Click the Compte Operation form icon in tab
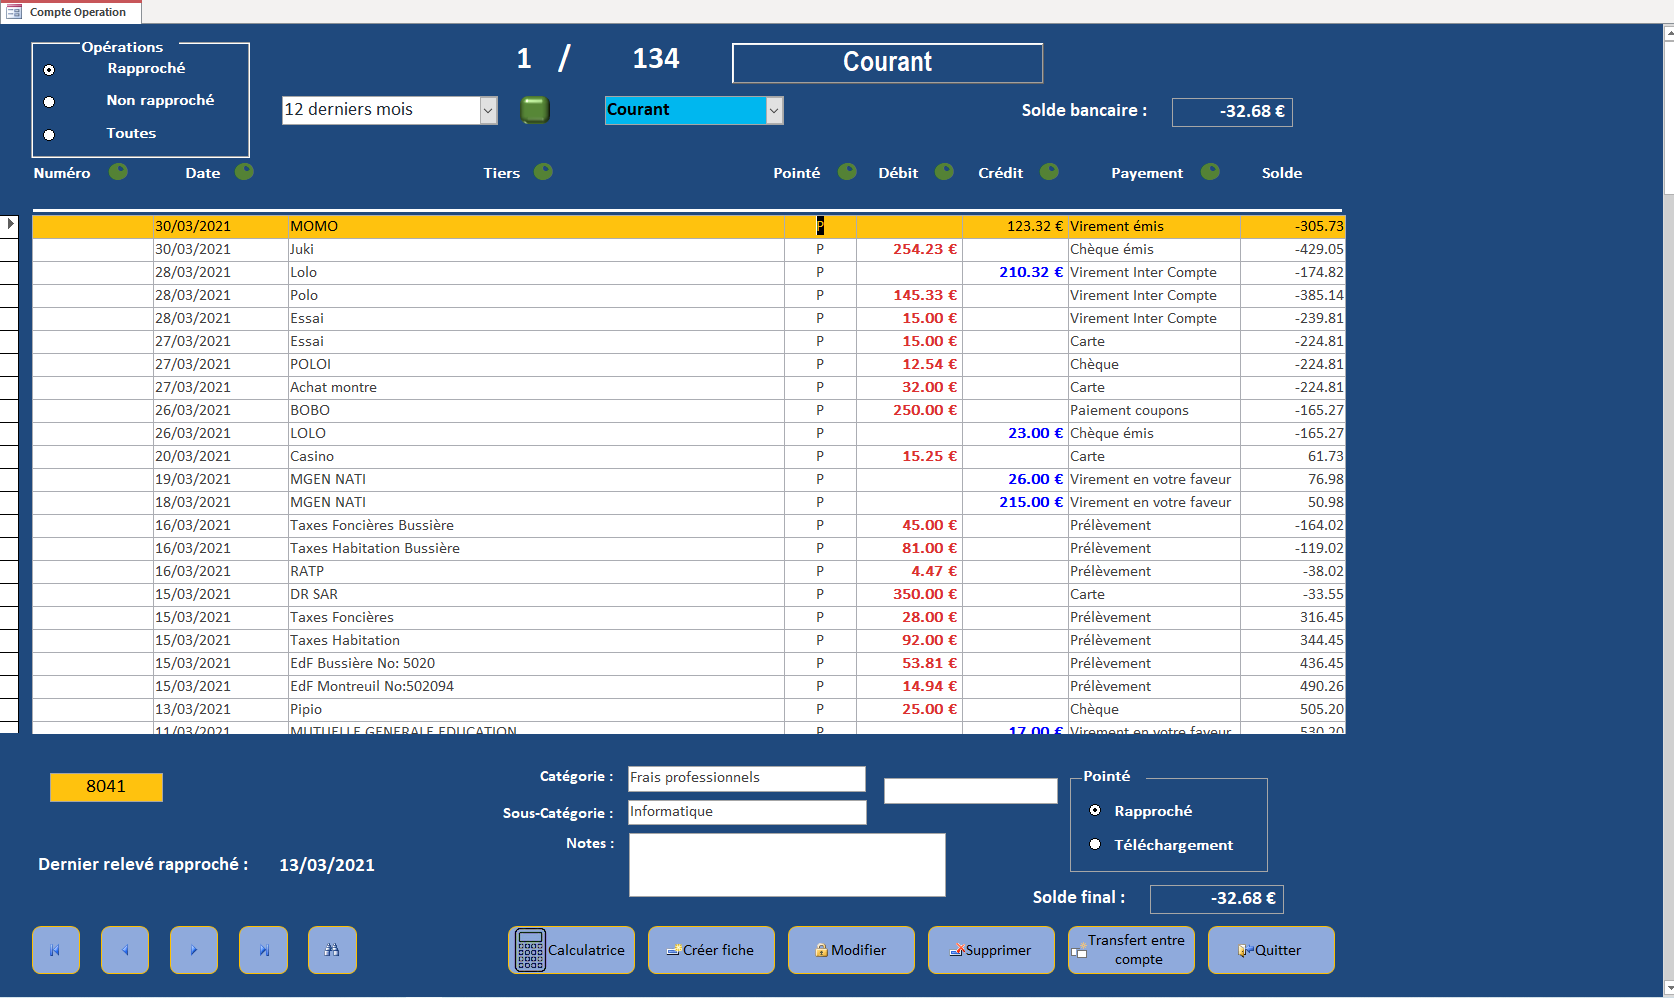 14,12
